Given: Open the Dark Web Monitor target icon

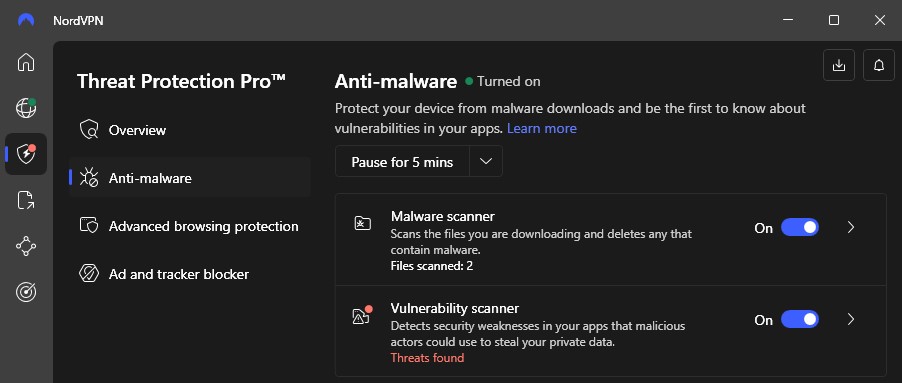Looking at the screenshot, I should click(x=26, y=292).
